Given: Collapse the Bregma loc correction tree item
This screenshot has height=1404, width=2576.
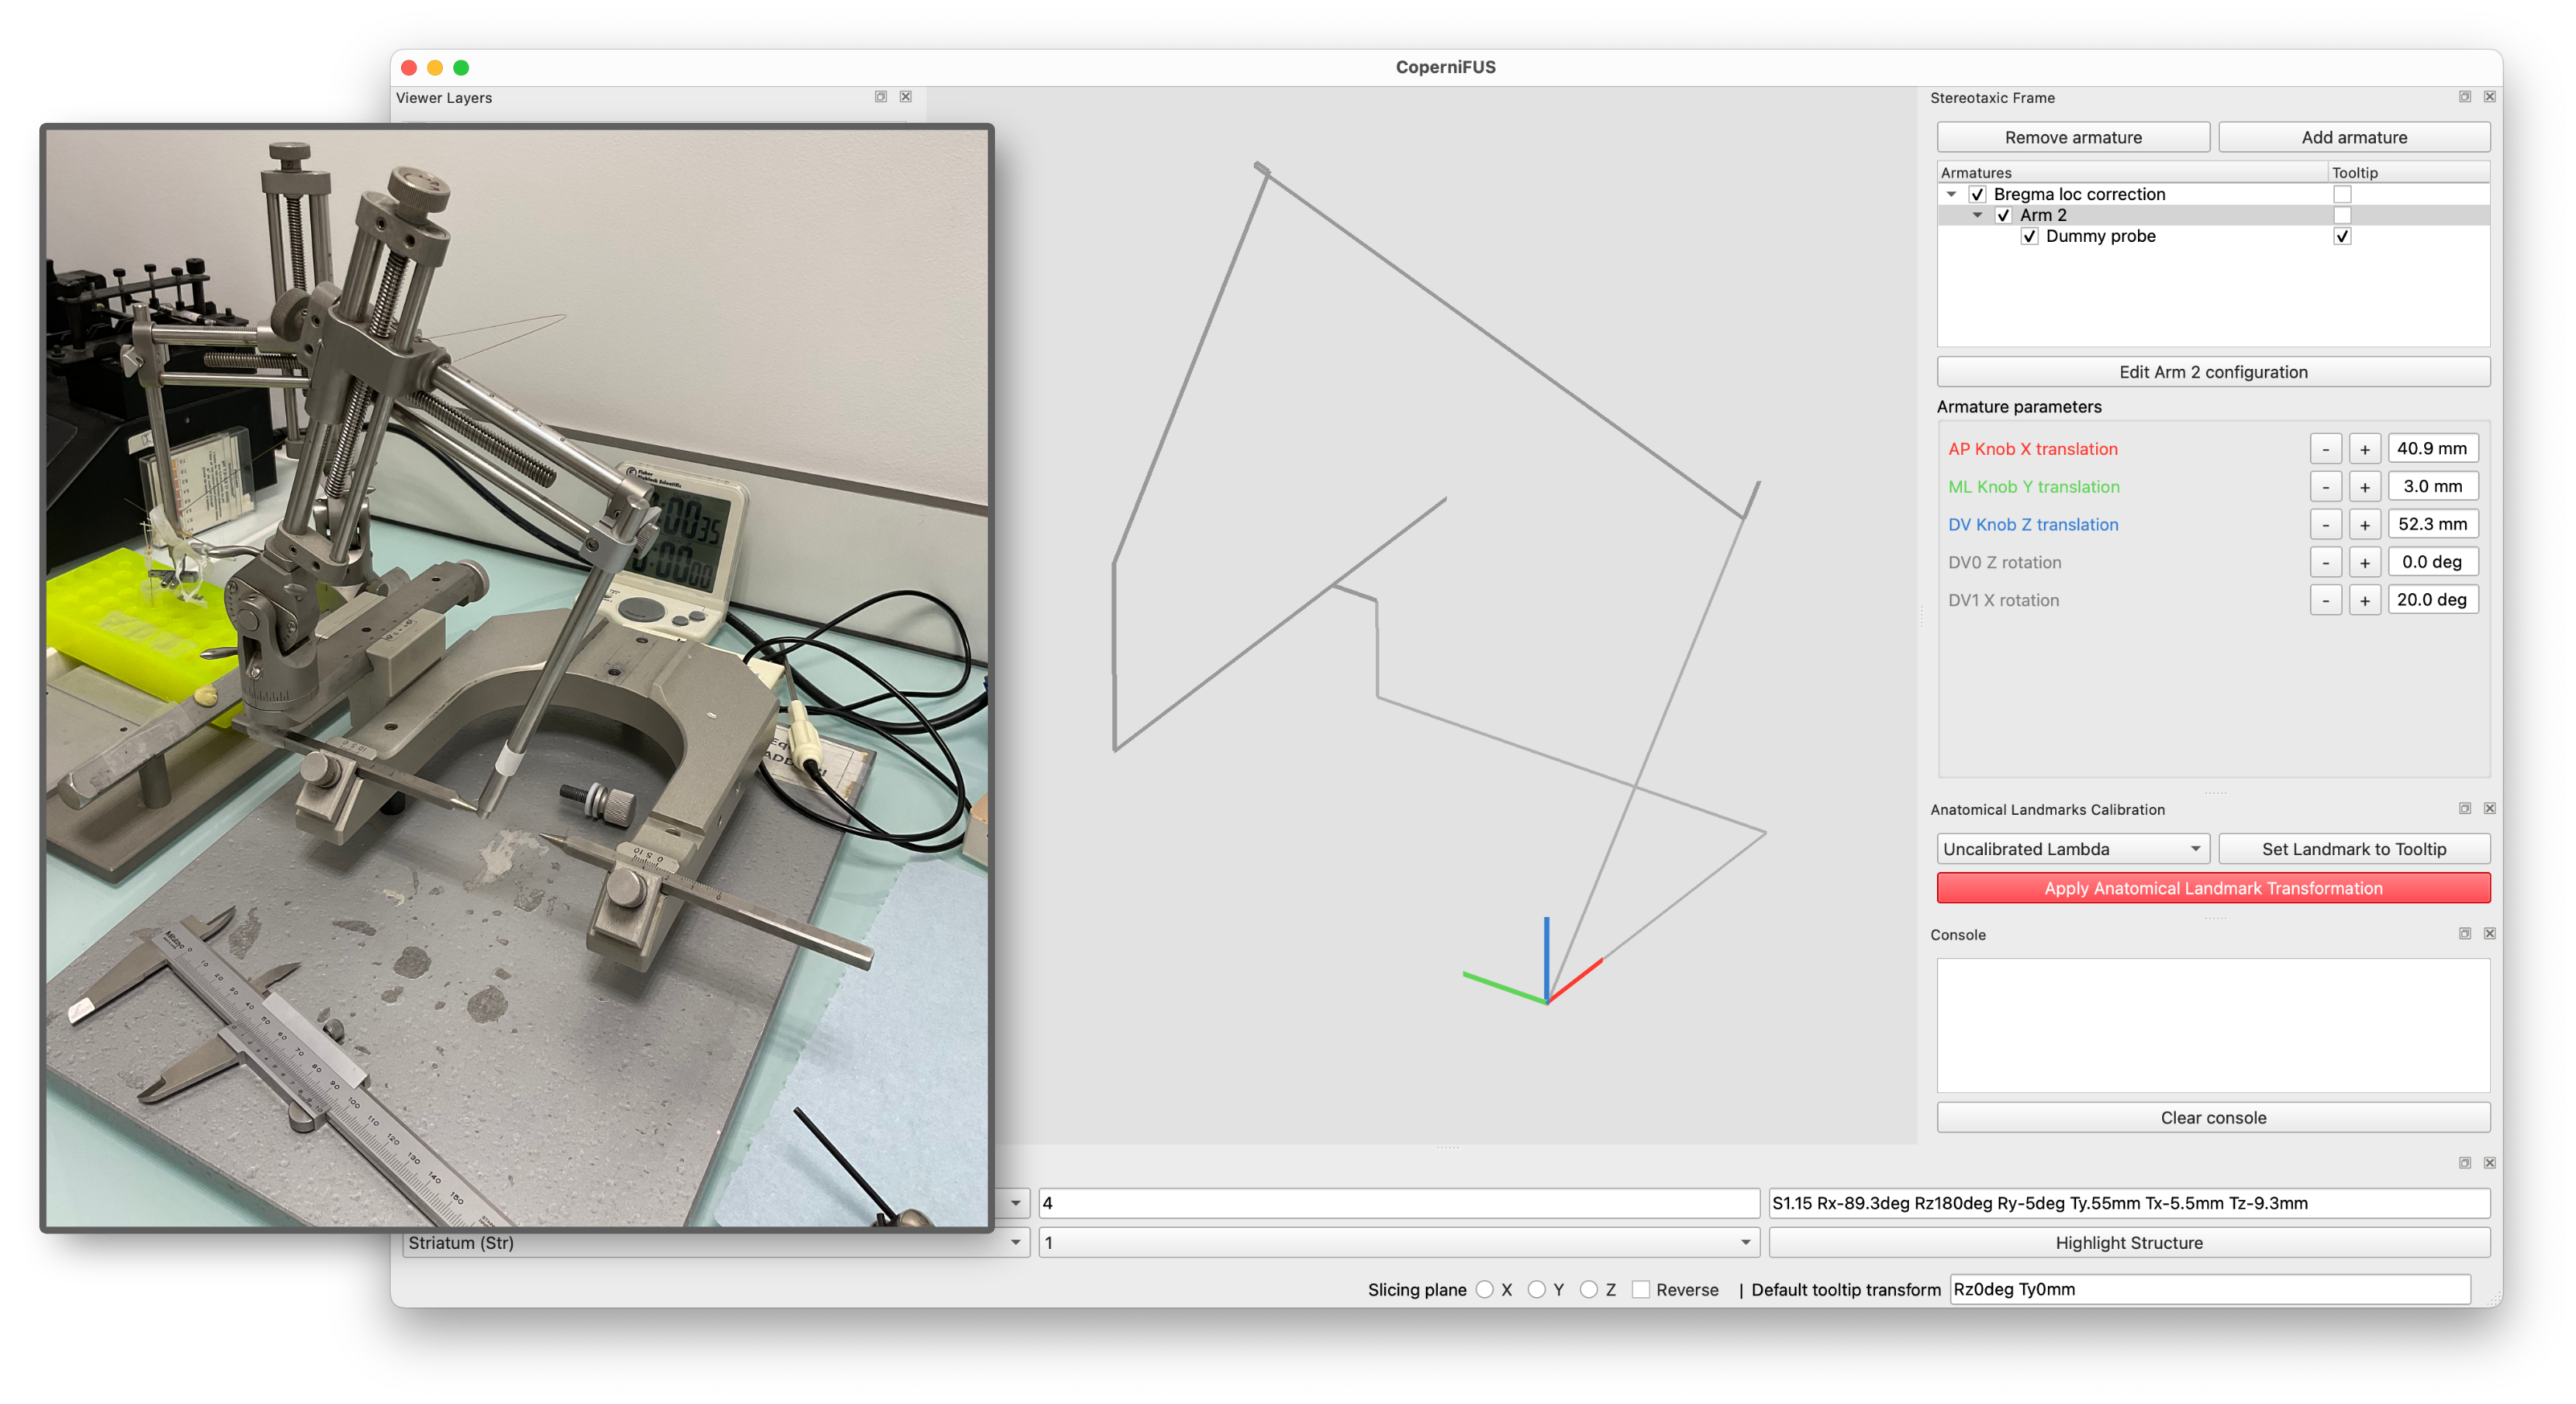Looking at the screenshot, I should (1951, 194).
